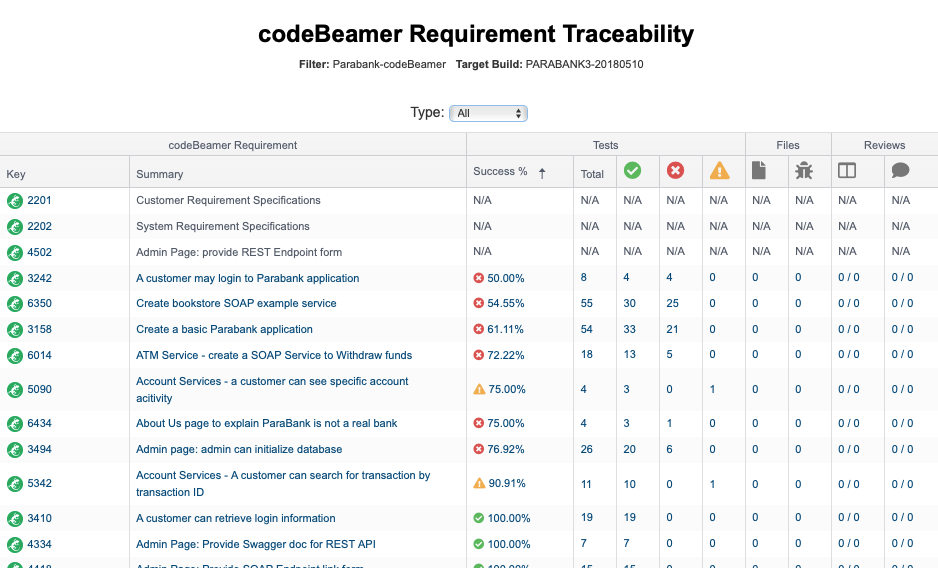
Task: Click codeBeamer icon for requirement 6434
Action: click(x=15, y=424)
